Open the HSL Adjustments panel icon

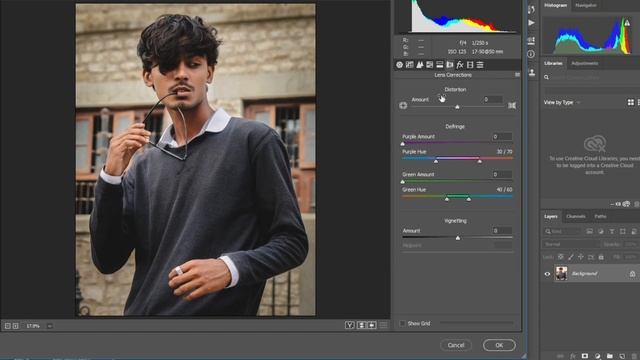429,64
